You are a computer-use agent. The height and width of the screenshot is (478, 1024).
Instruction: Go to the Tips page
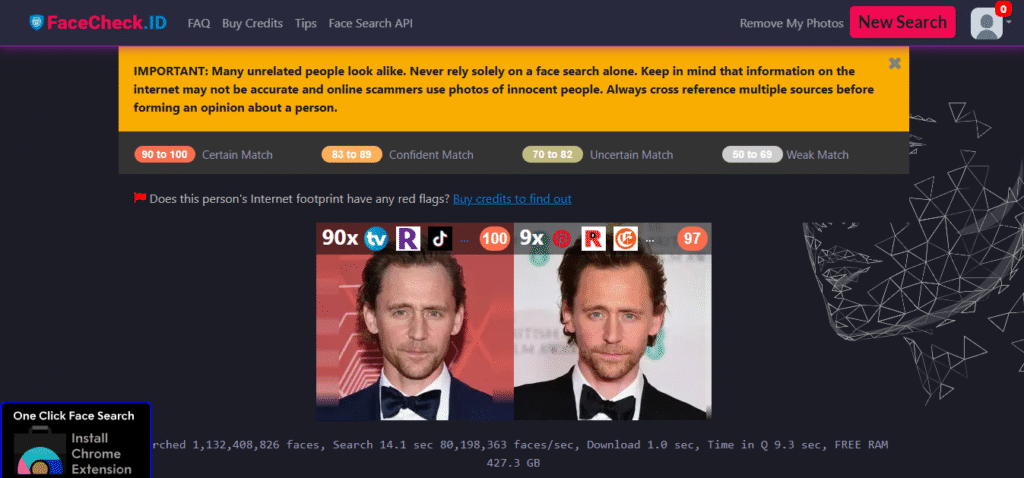pyautogui.click(x=306, y=24)
